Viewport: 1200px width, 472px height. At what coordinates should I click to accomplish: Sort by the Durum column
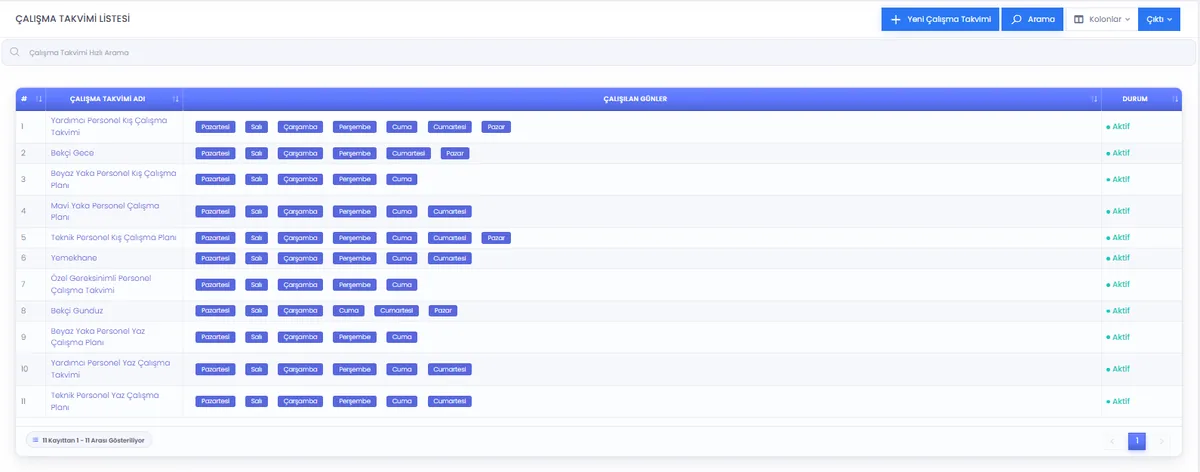1141,99
